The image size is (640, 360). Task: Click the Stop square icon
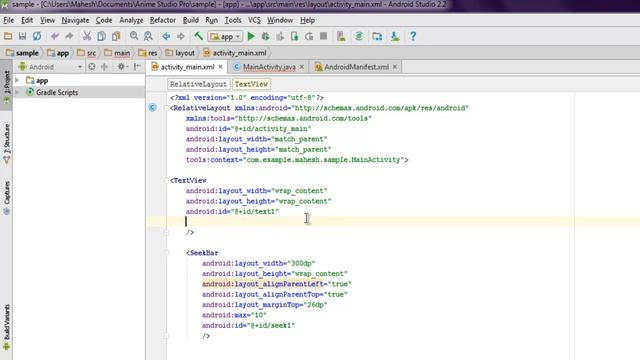[324, 36]
